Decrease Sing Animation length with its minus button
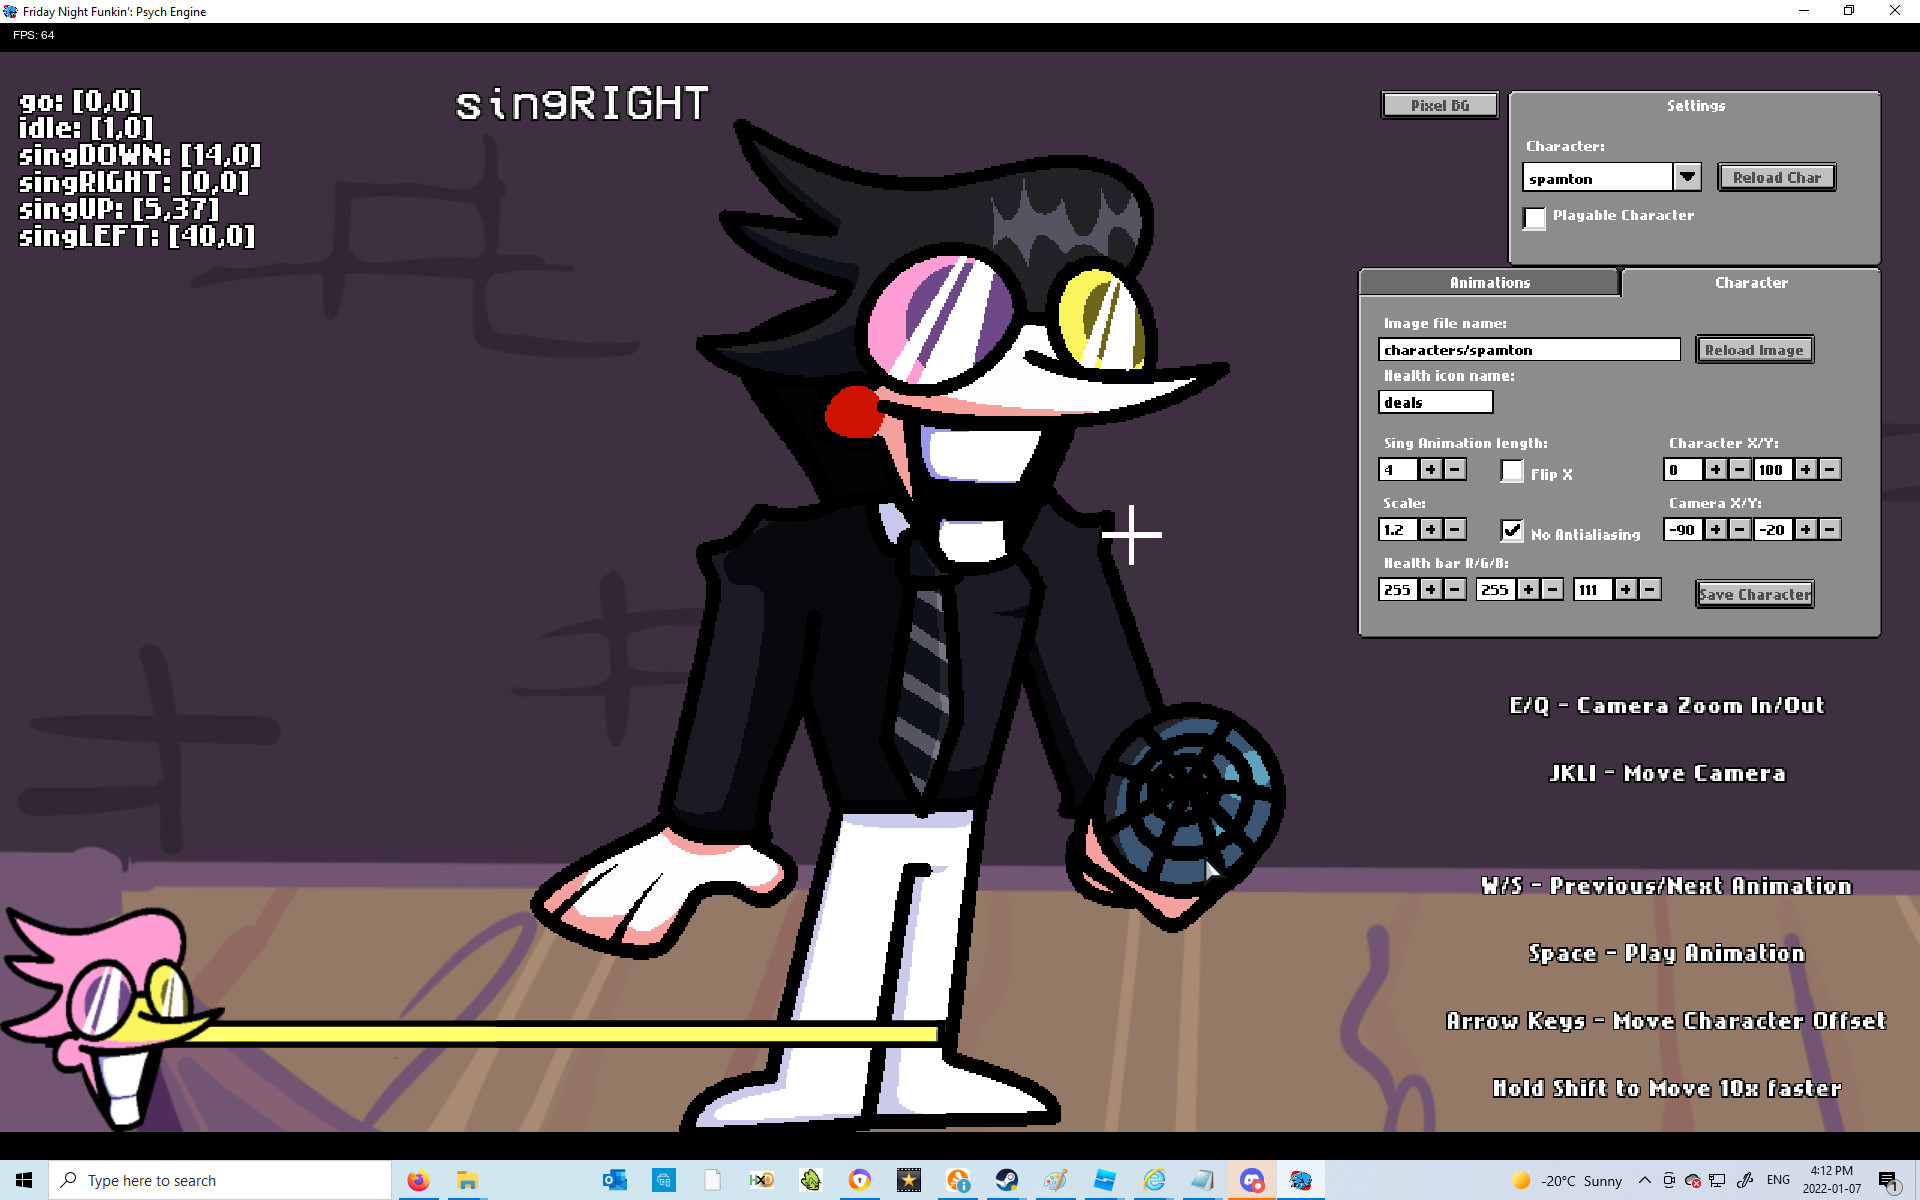1920x1200 pixels. coord(1454,469)
